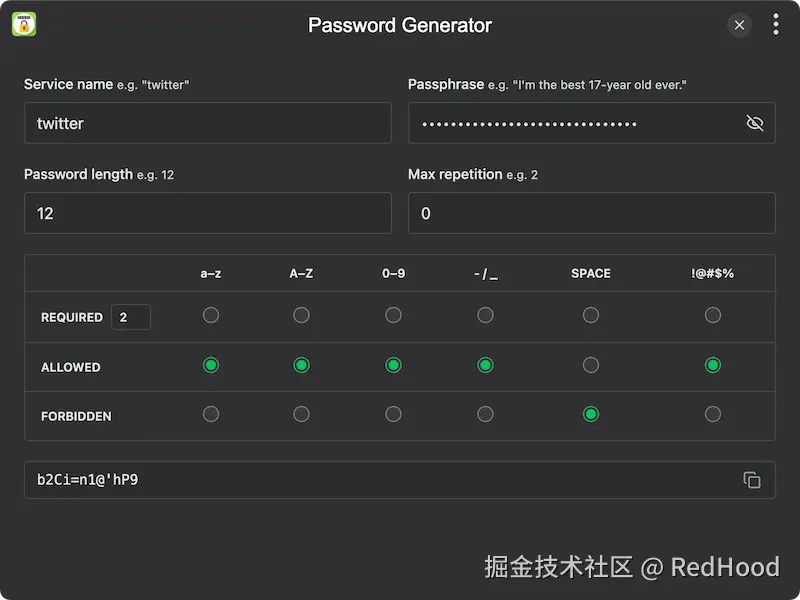Show the hidden passphrase with the eye icon
Viewport: 800px width, 600px height.
click(x=755, y=123)
